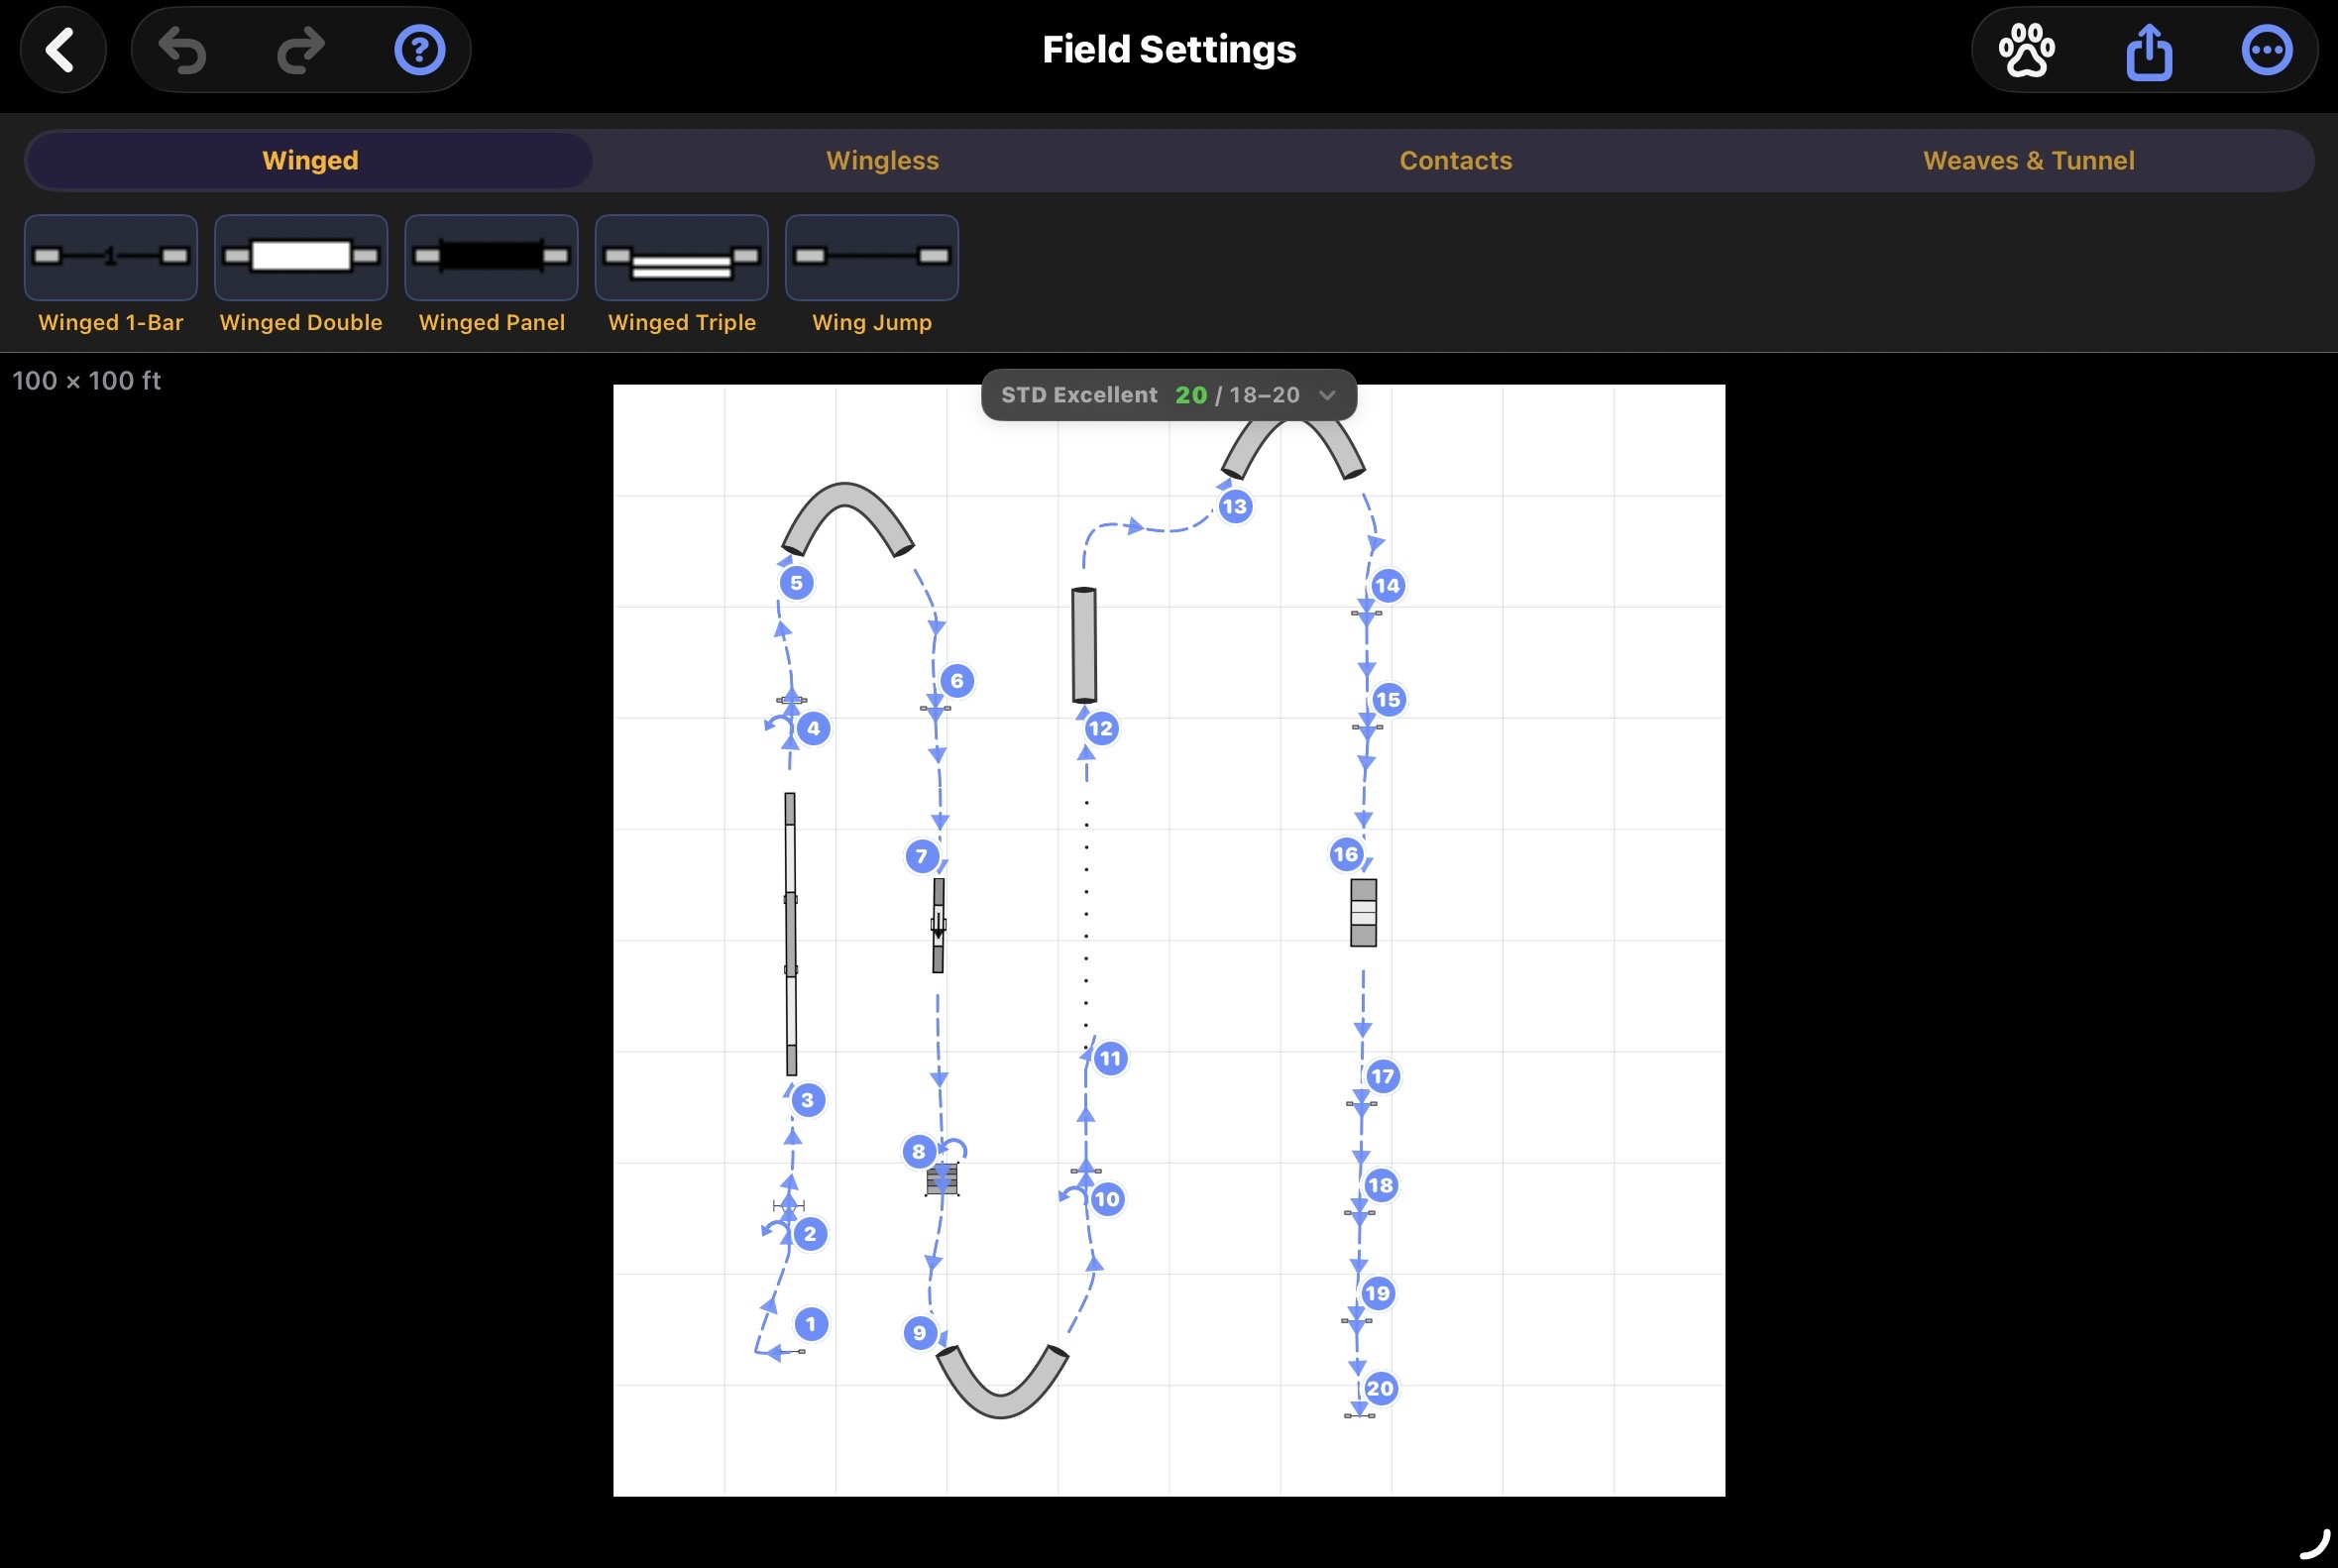Add a Winged Double jump
2338x1568 pixels.
[301, 258]
